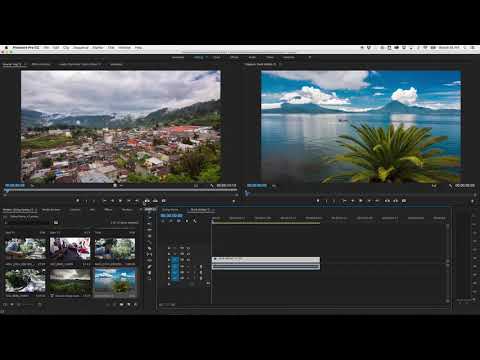Click Mark In in Source monitor
The height and width of the screenshot is (360, 480).
86,201
